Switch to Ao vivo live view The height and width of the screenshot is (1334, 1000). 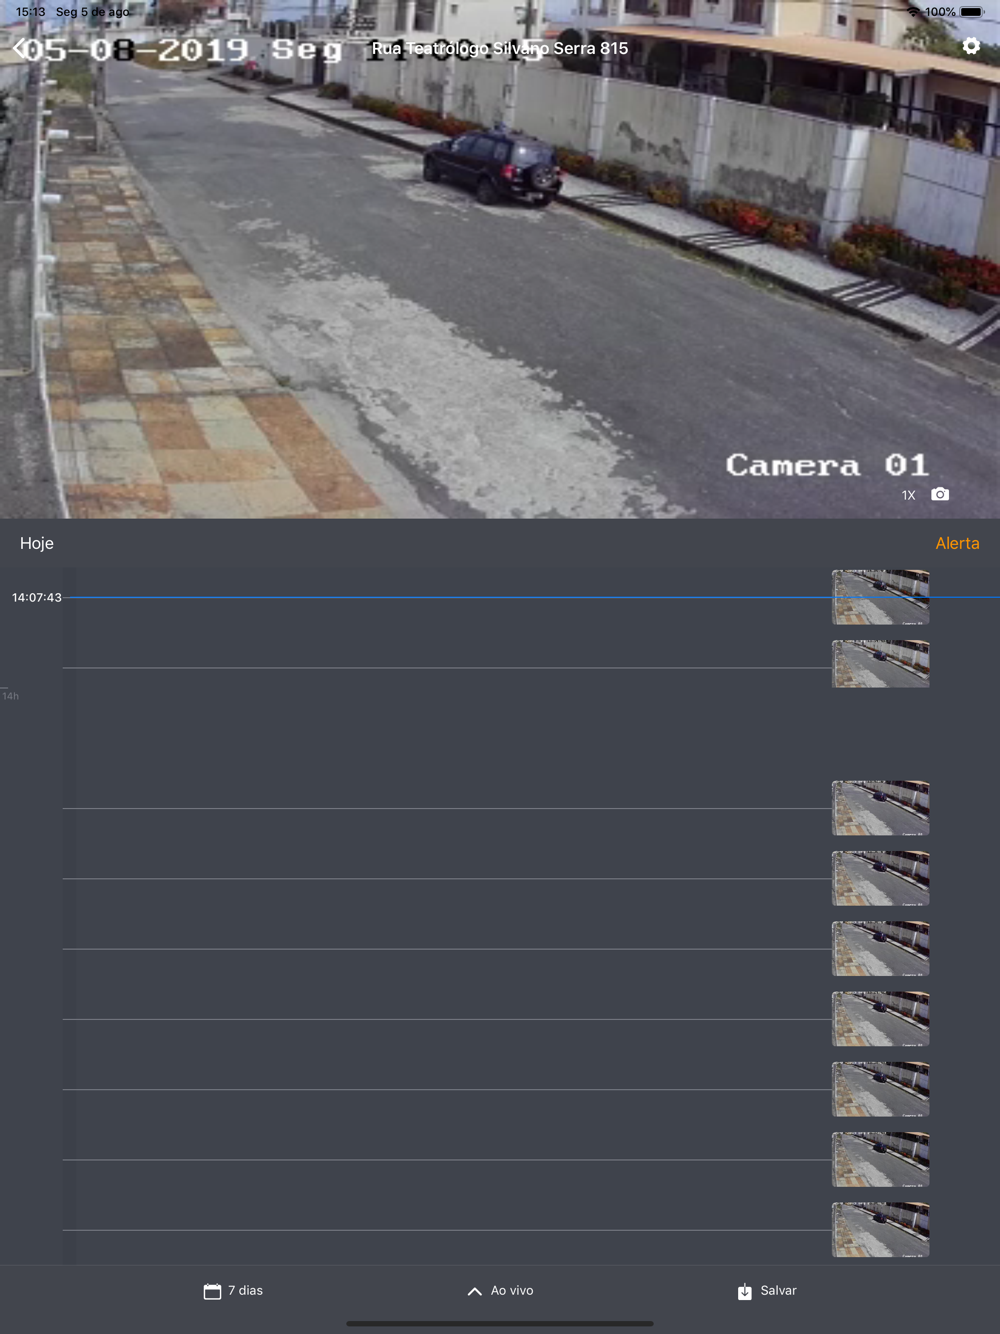click(x=500, y=1291)
